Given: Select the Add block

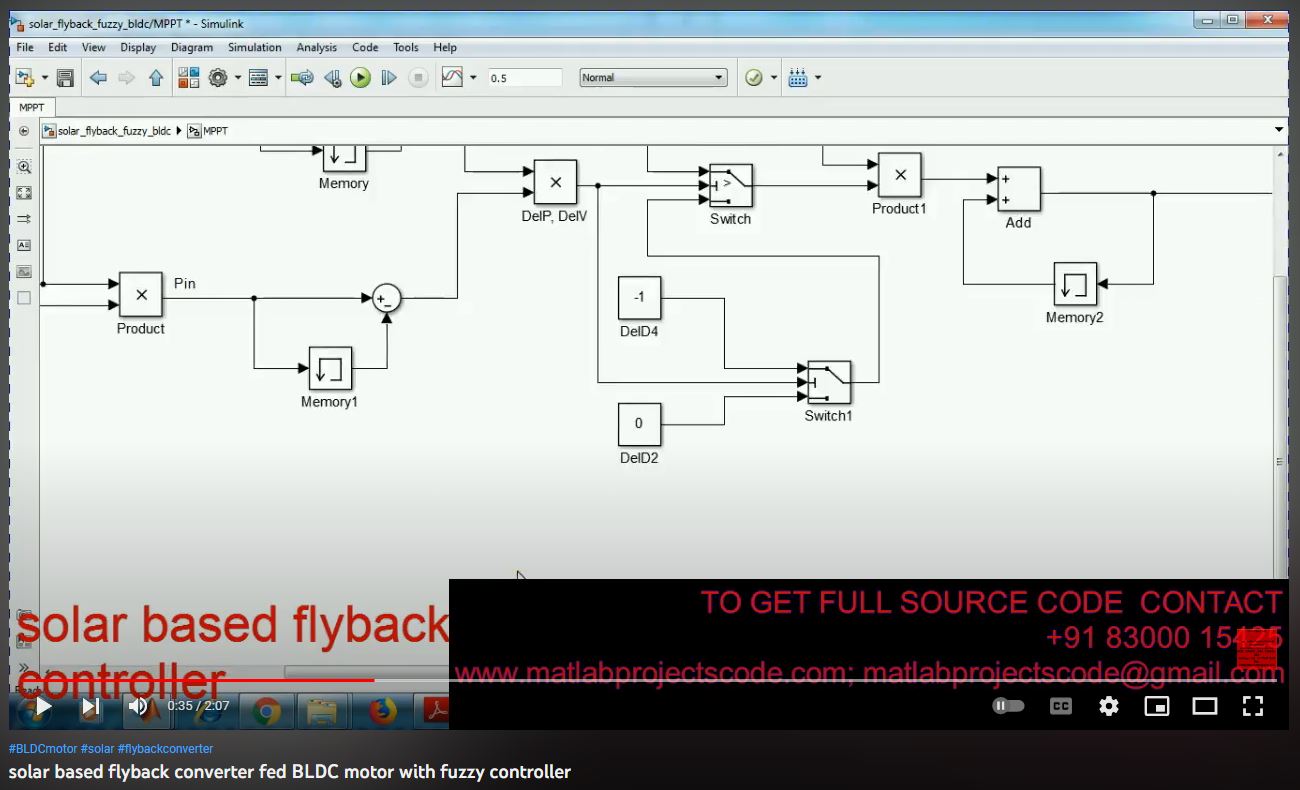Looking at the screenshot, I should click(1019, 189).
